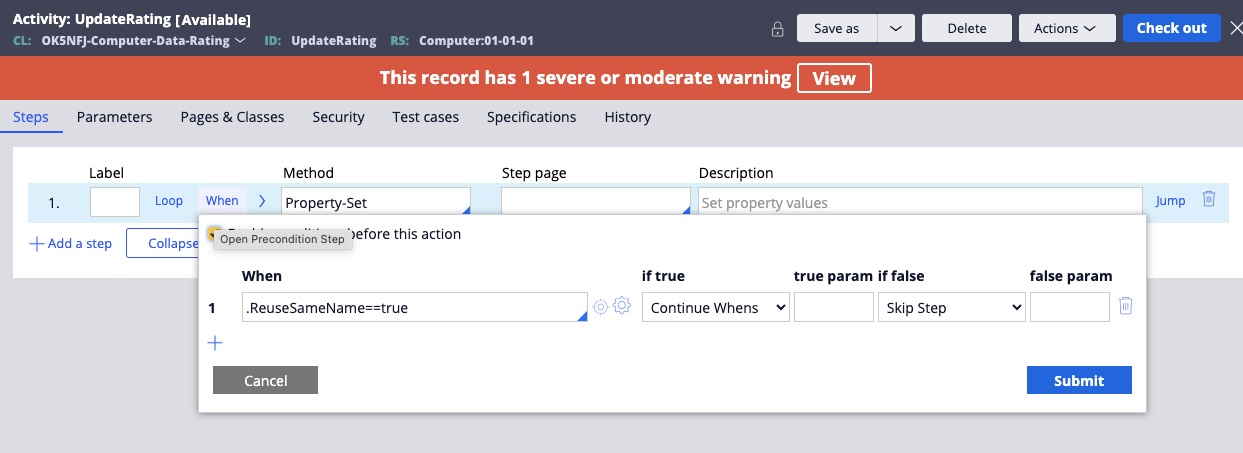This screenshot has width=1243, height=453.
Task: Open the Actions menu
Action: click(1065, 28)
